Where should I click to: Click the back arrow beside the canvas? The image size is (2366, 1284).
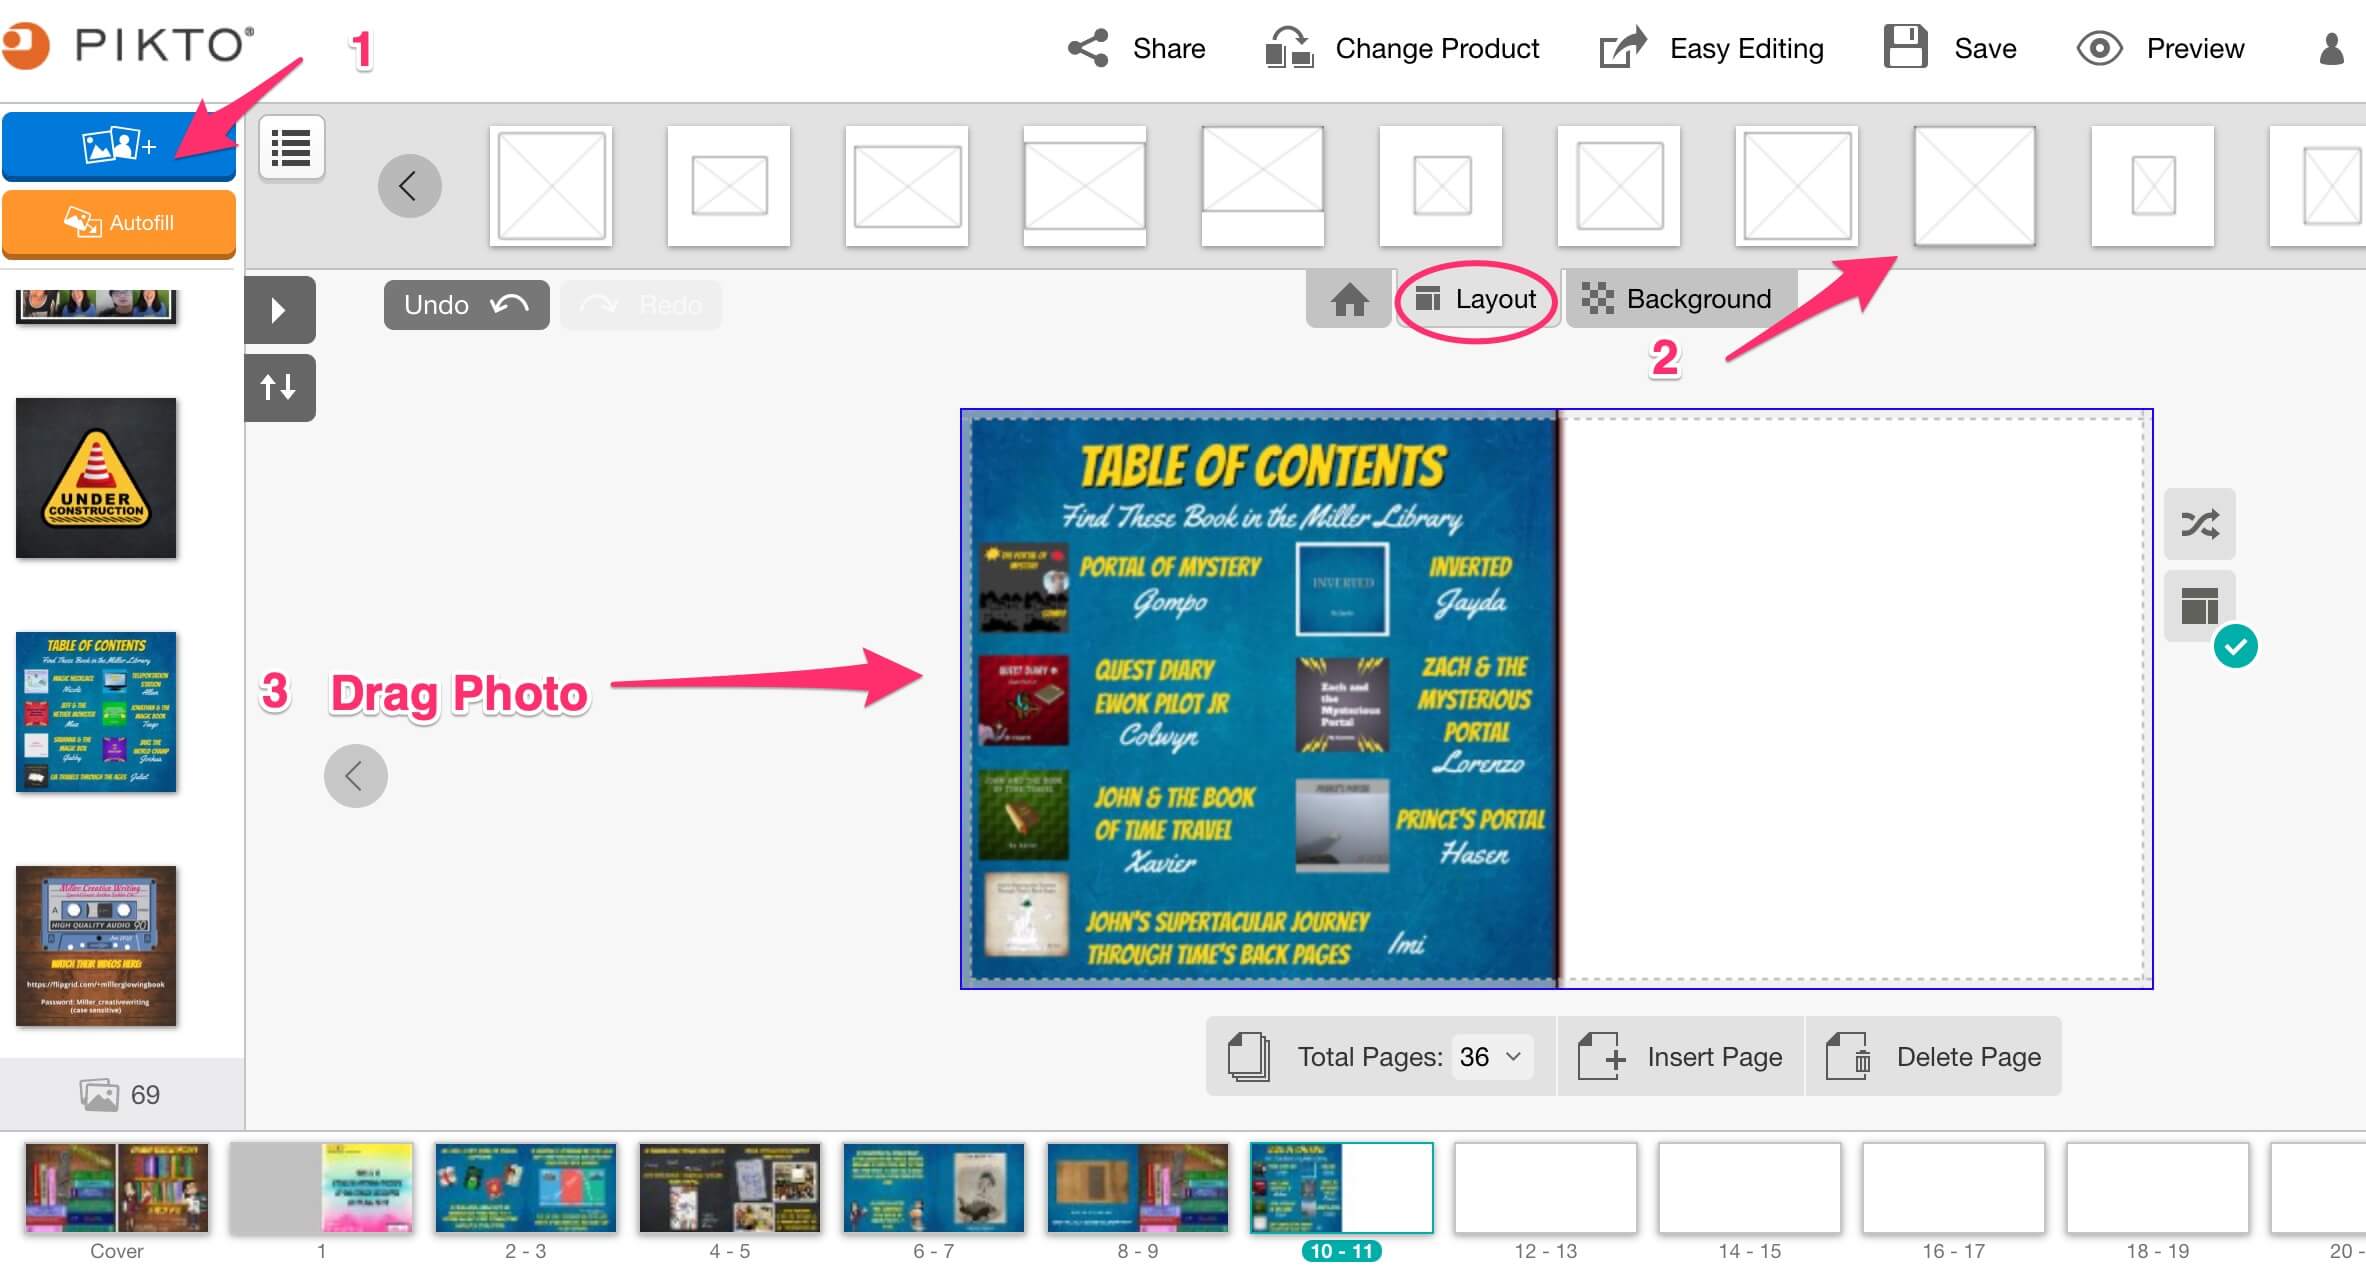pyautogui.click(x=354, y=775)
